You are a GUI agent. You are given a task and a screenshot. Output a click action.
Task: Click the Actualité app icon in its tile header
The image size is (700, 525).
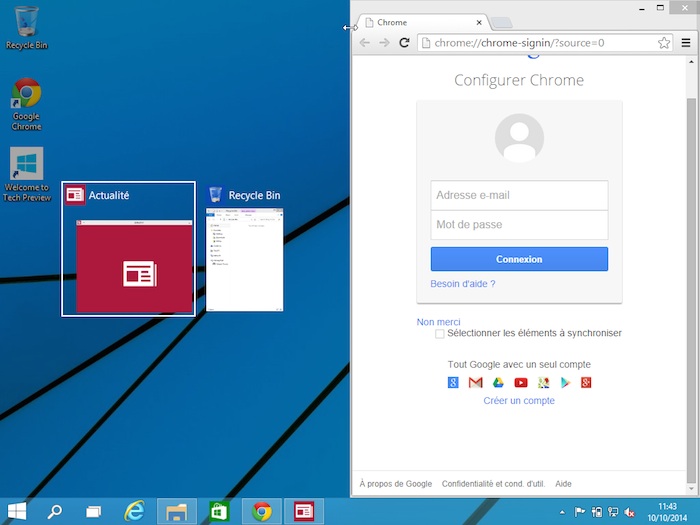pyautogui.click(x=75, y=195)
